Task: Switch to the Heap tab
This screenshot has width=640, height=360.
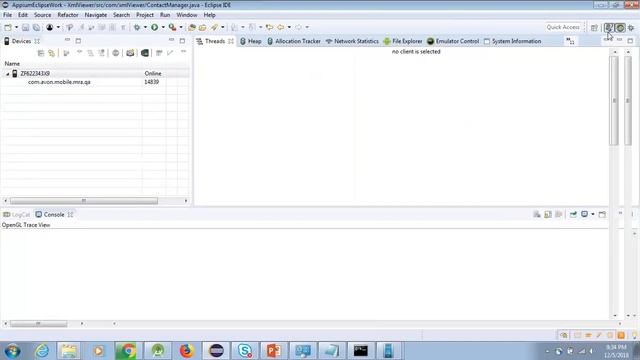Action: coord(251,41)
